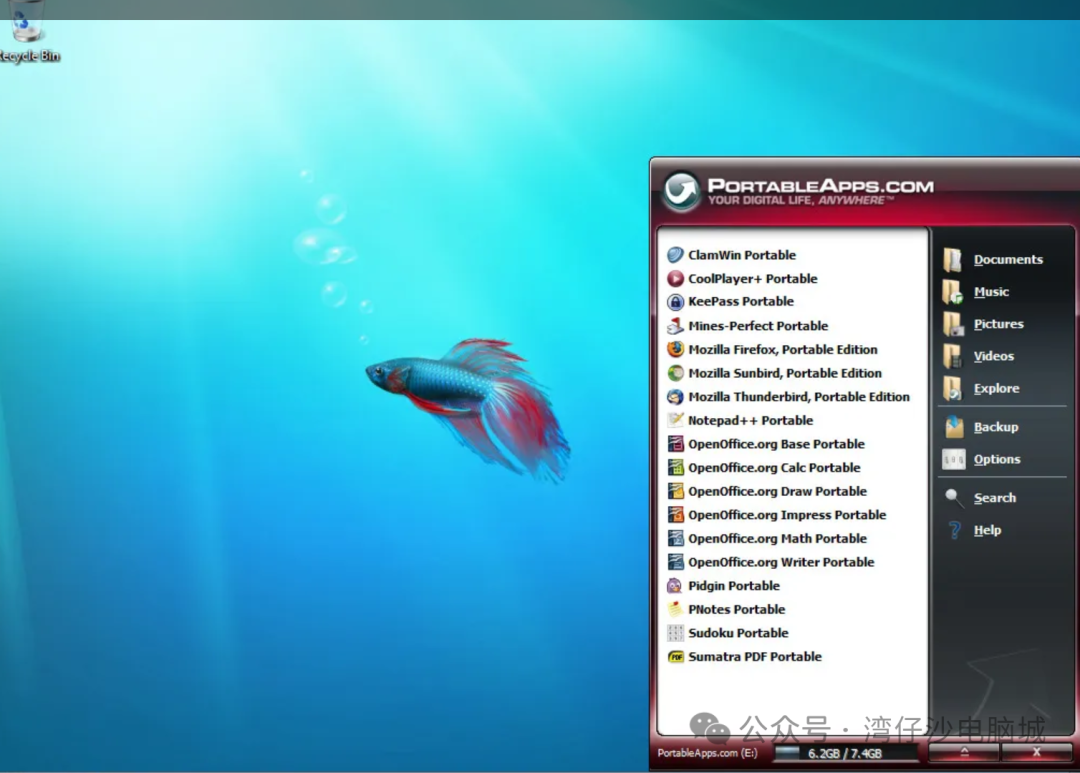Image resolution: width=1080 pixels, height=773 pixels.
Task: Click the Music folder icon
Action: pyautogui.click(x=953, y=291)
